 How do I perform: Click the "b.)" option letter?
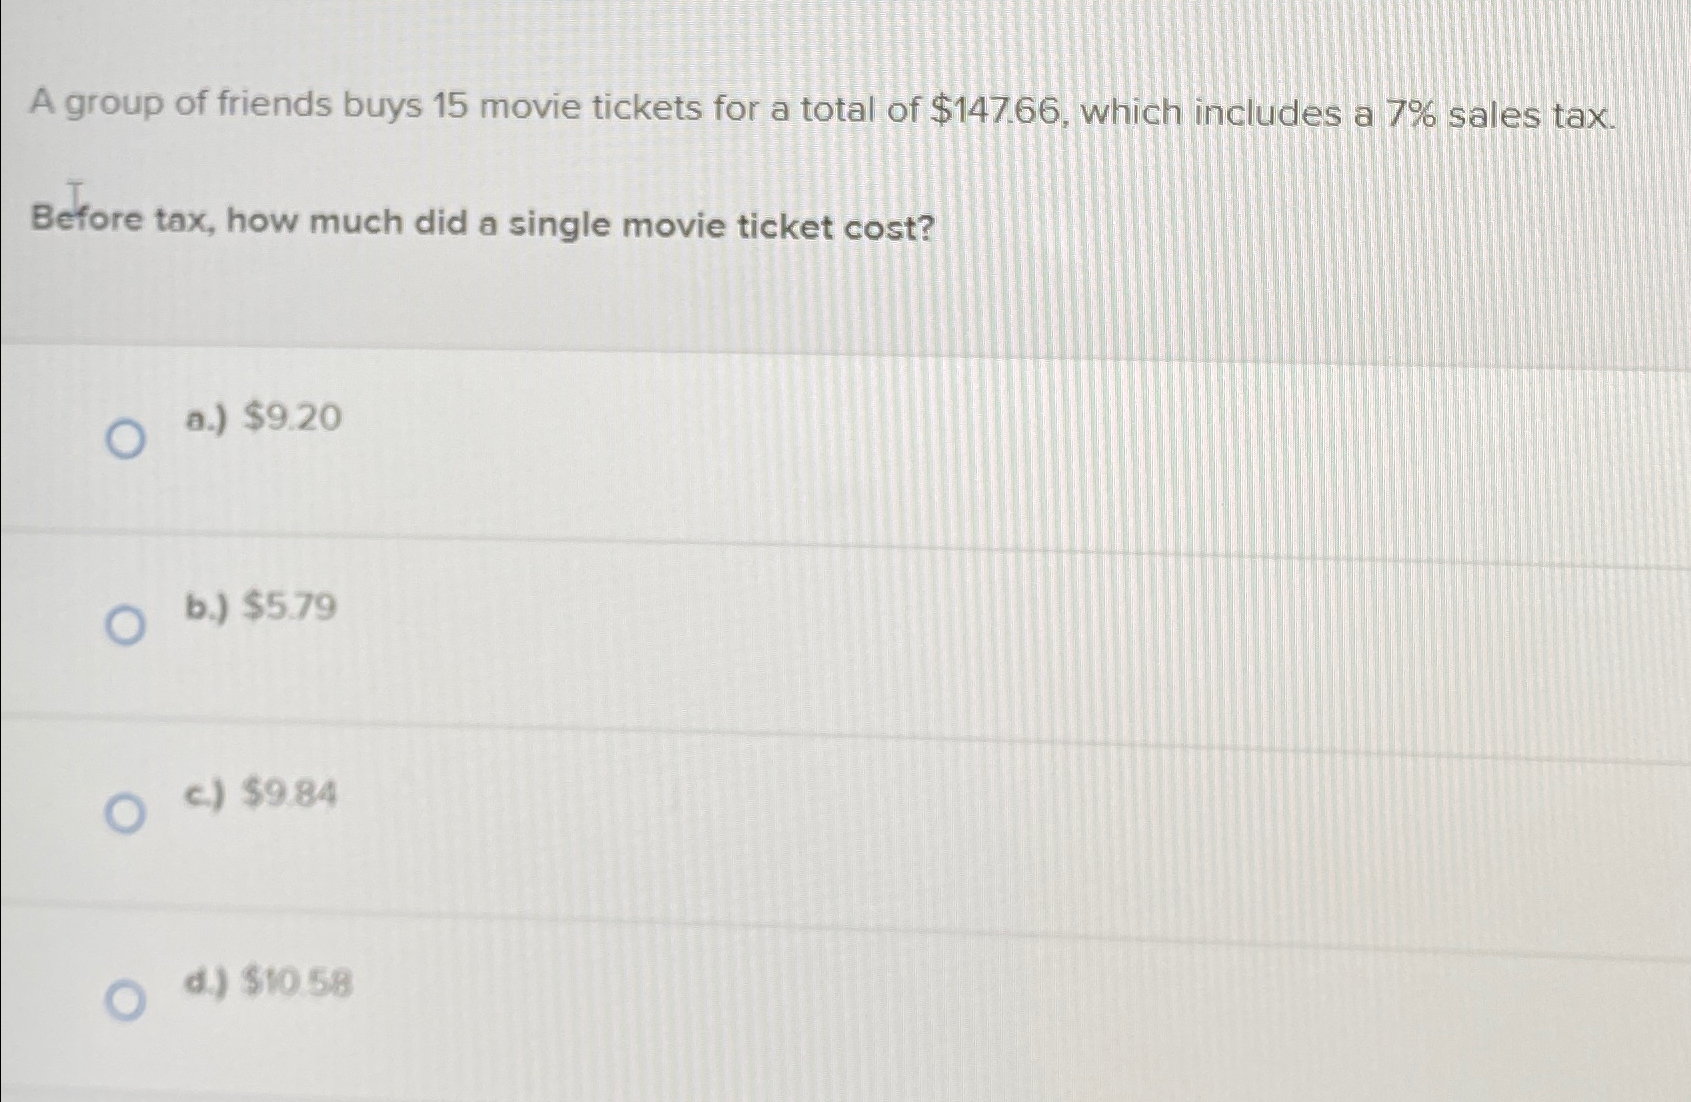pos(207,606)
